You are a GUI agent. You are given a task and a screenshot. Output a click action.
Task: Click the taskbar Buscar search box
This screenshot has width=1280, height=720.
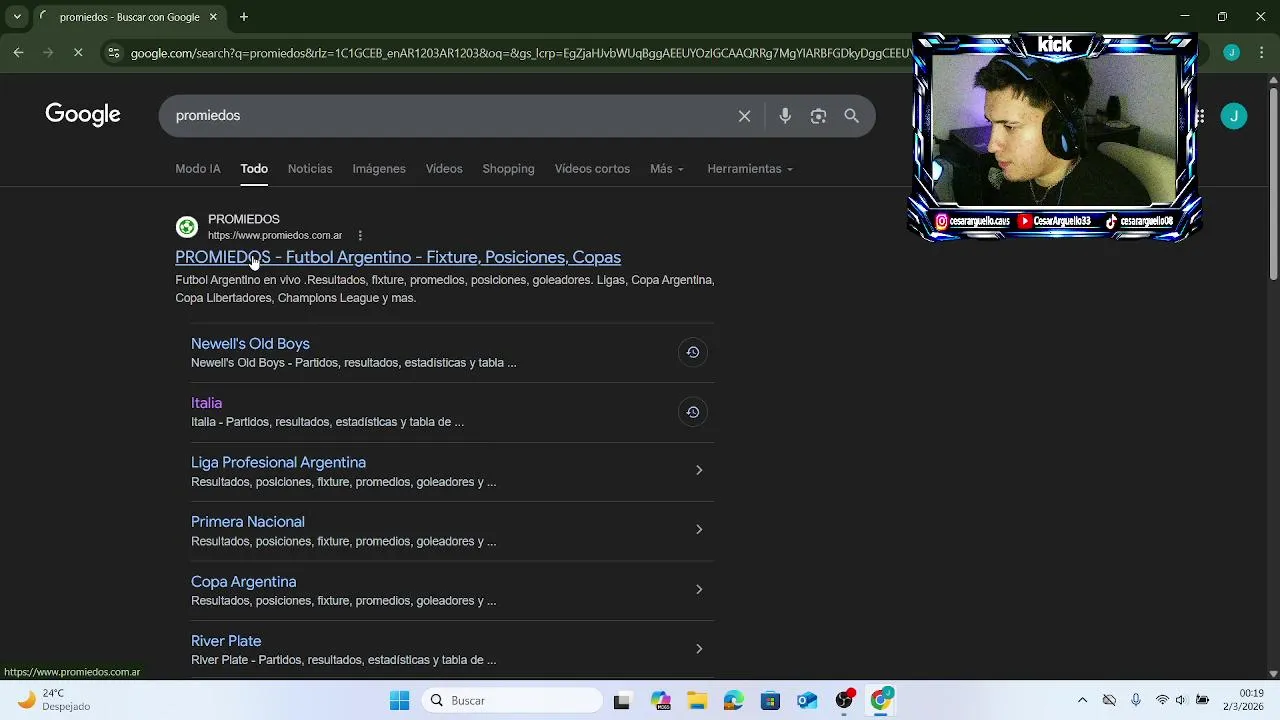[x=512, y=700]
